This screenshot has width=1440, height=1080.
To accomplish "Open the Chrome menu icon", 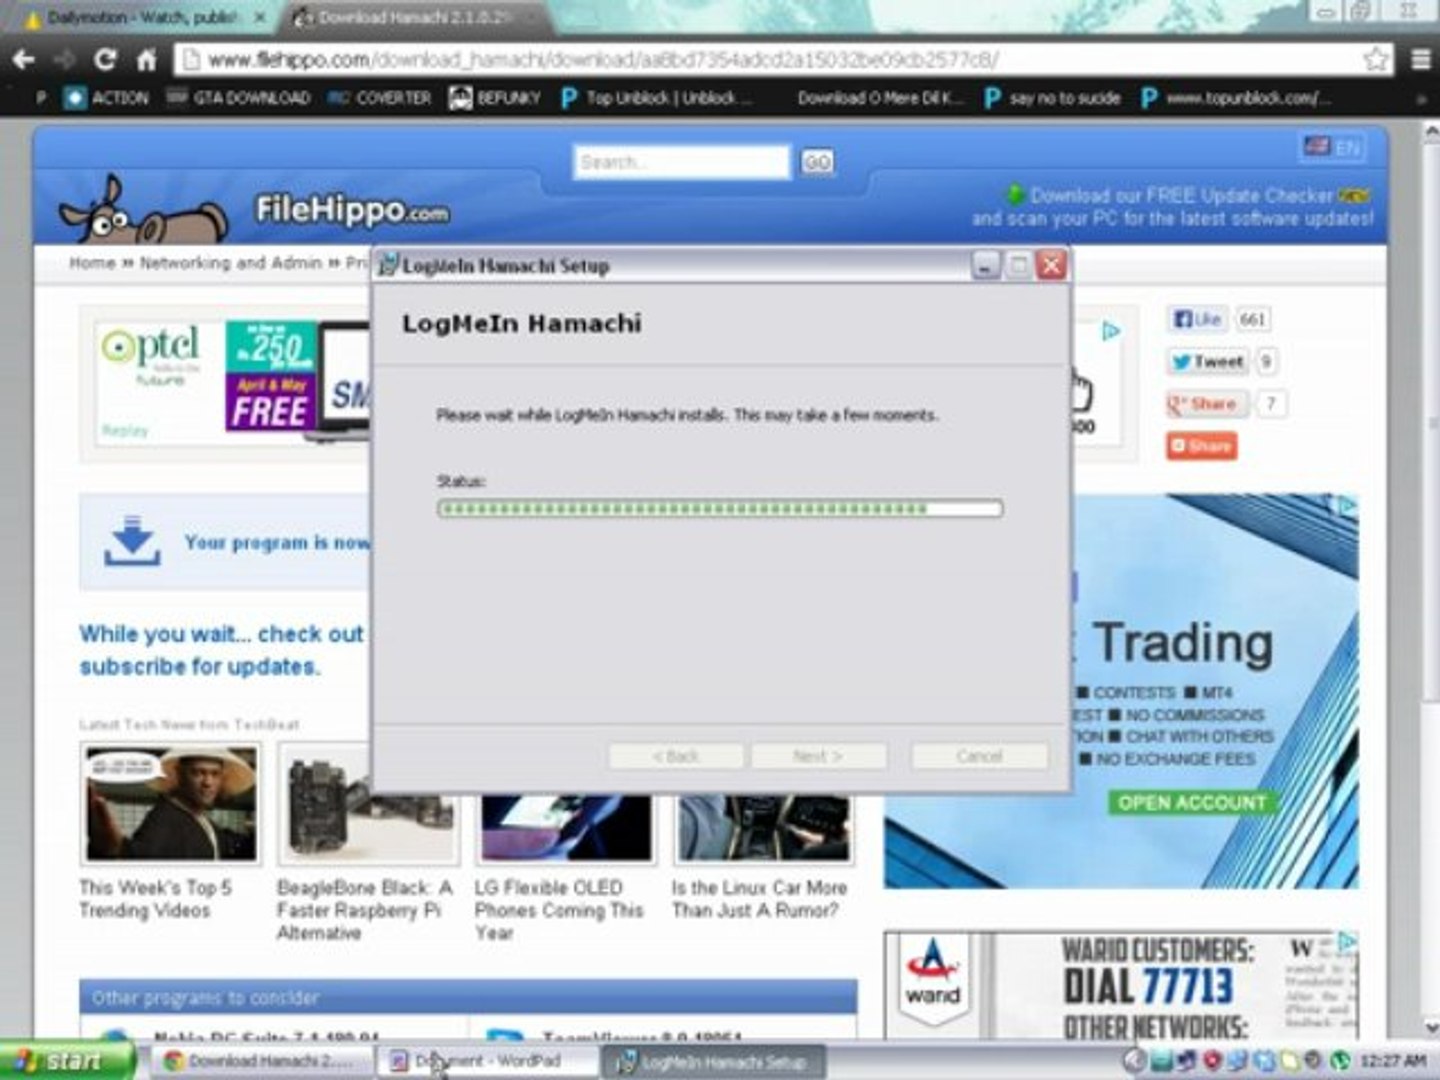I will (x=1420, y=60).
